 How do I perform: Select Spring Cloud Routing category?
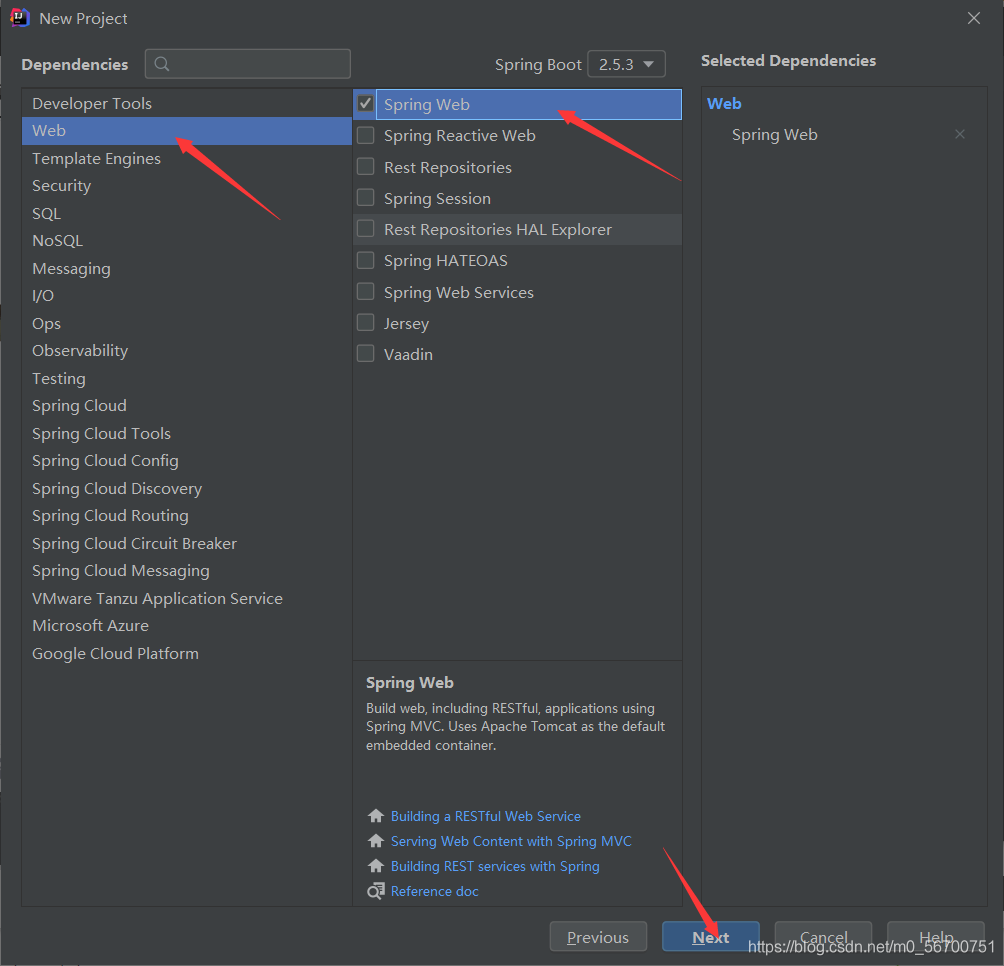186,516
